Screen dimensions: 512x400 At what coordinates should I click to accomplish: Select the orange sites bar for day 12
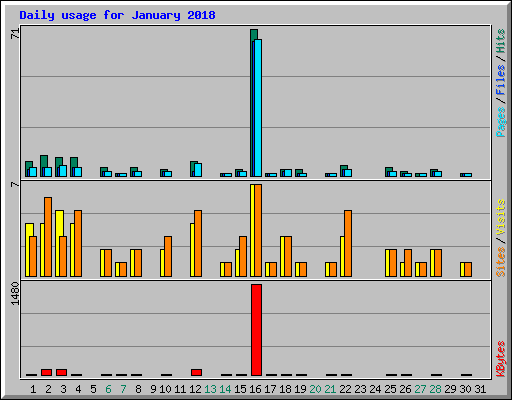tap(198, 243)
